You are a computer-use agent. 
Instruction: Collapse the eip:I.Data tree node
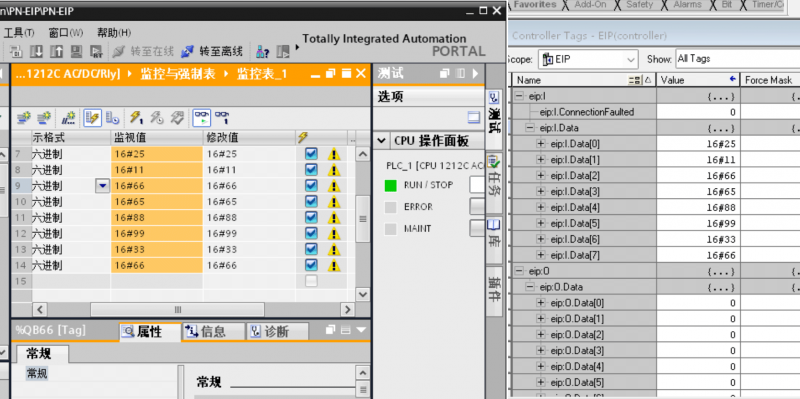click(530, 128)
